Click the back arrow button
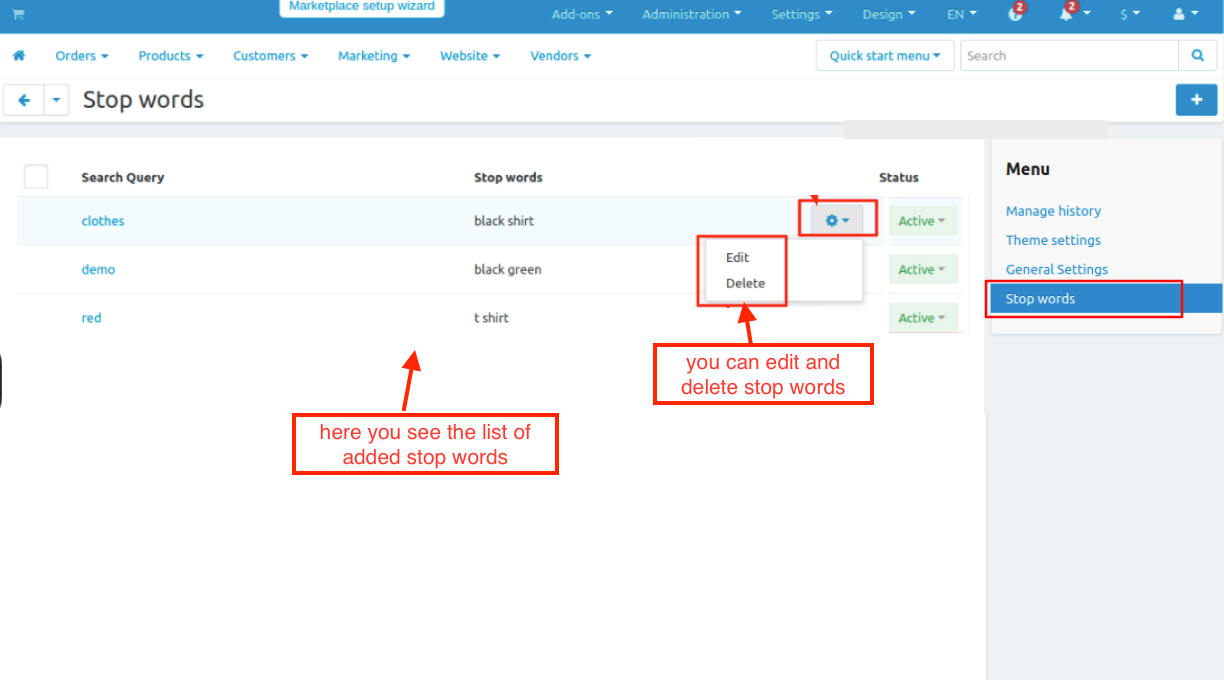This screenshot has width=1224, height=680. coord(24,100)
